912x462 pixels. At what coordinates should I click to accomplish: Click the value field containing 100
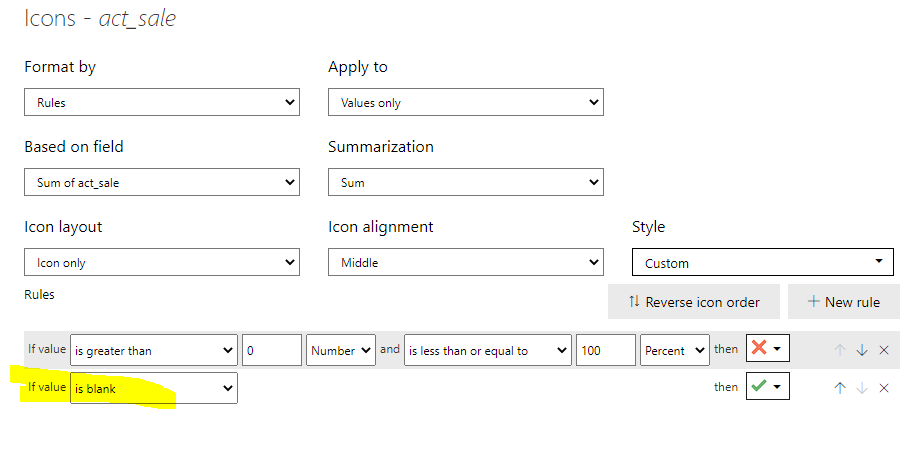point(605,350)
